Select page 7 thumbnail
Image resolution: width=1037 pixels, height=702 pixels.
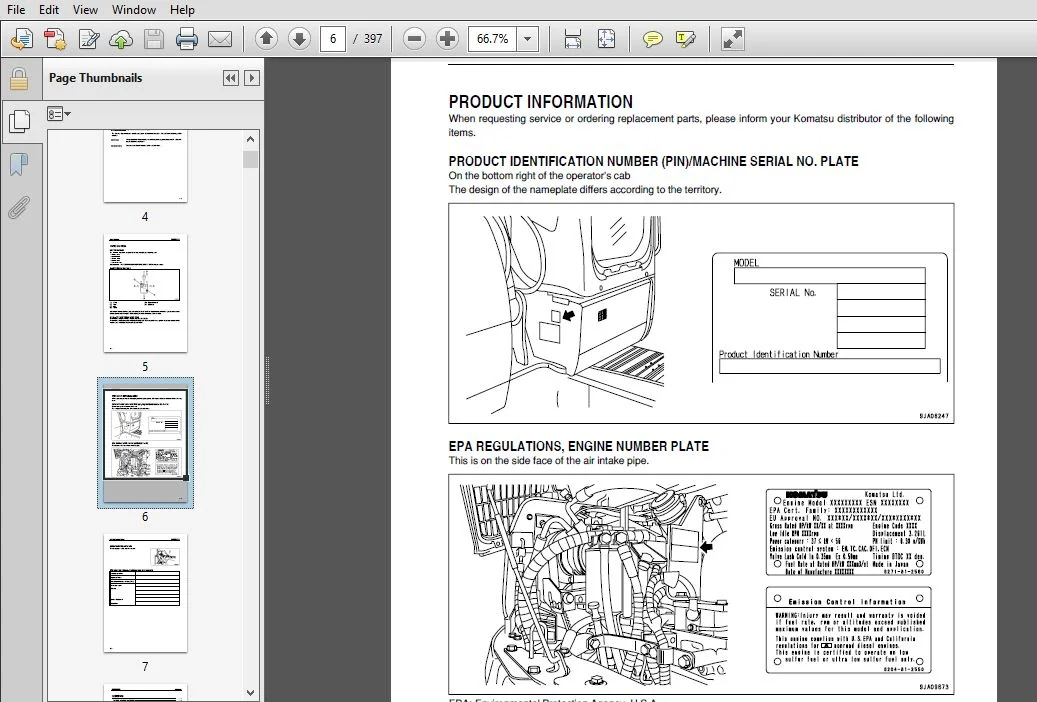point(145,593)
